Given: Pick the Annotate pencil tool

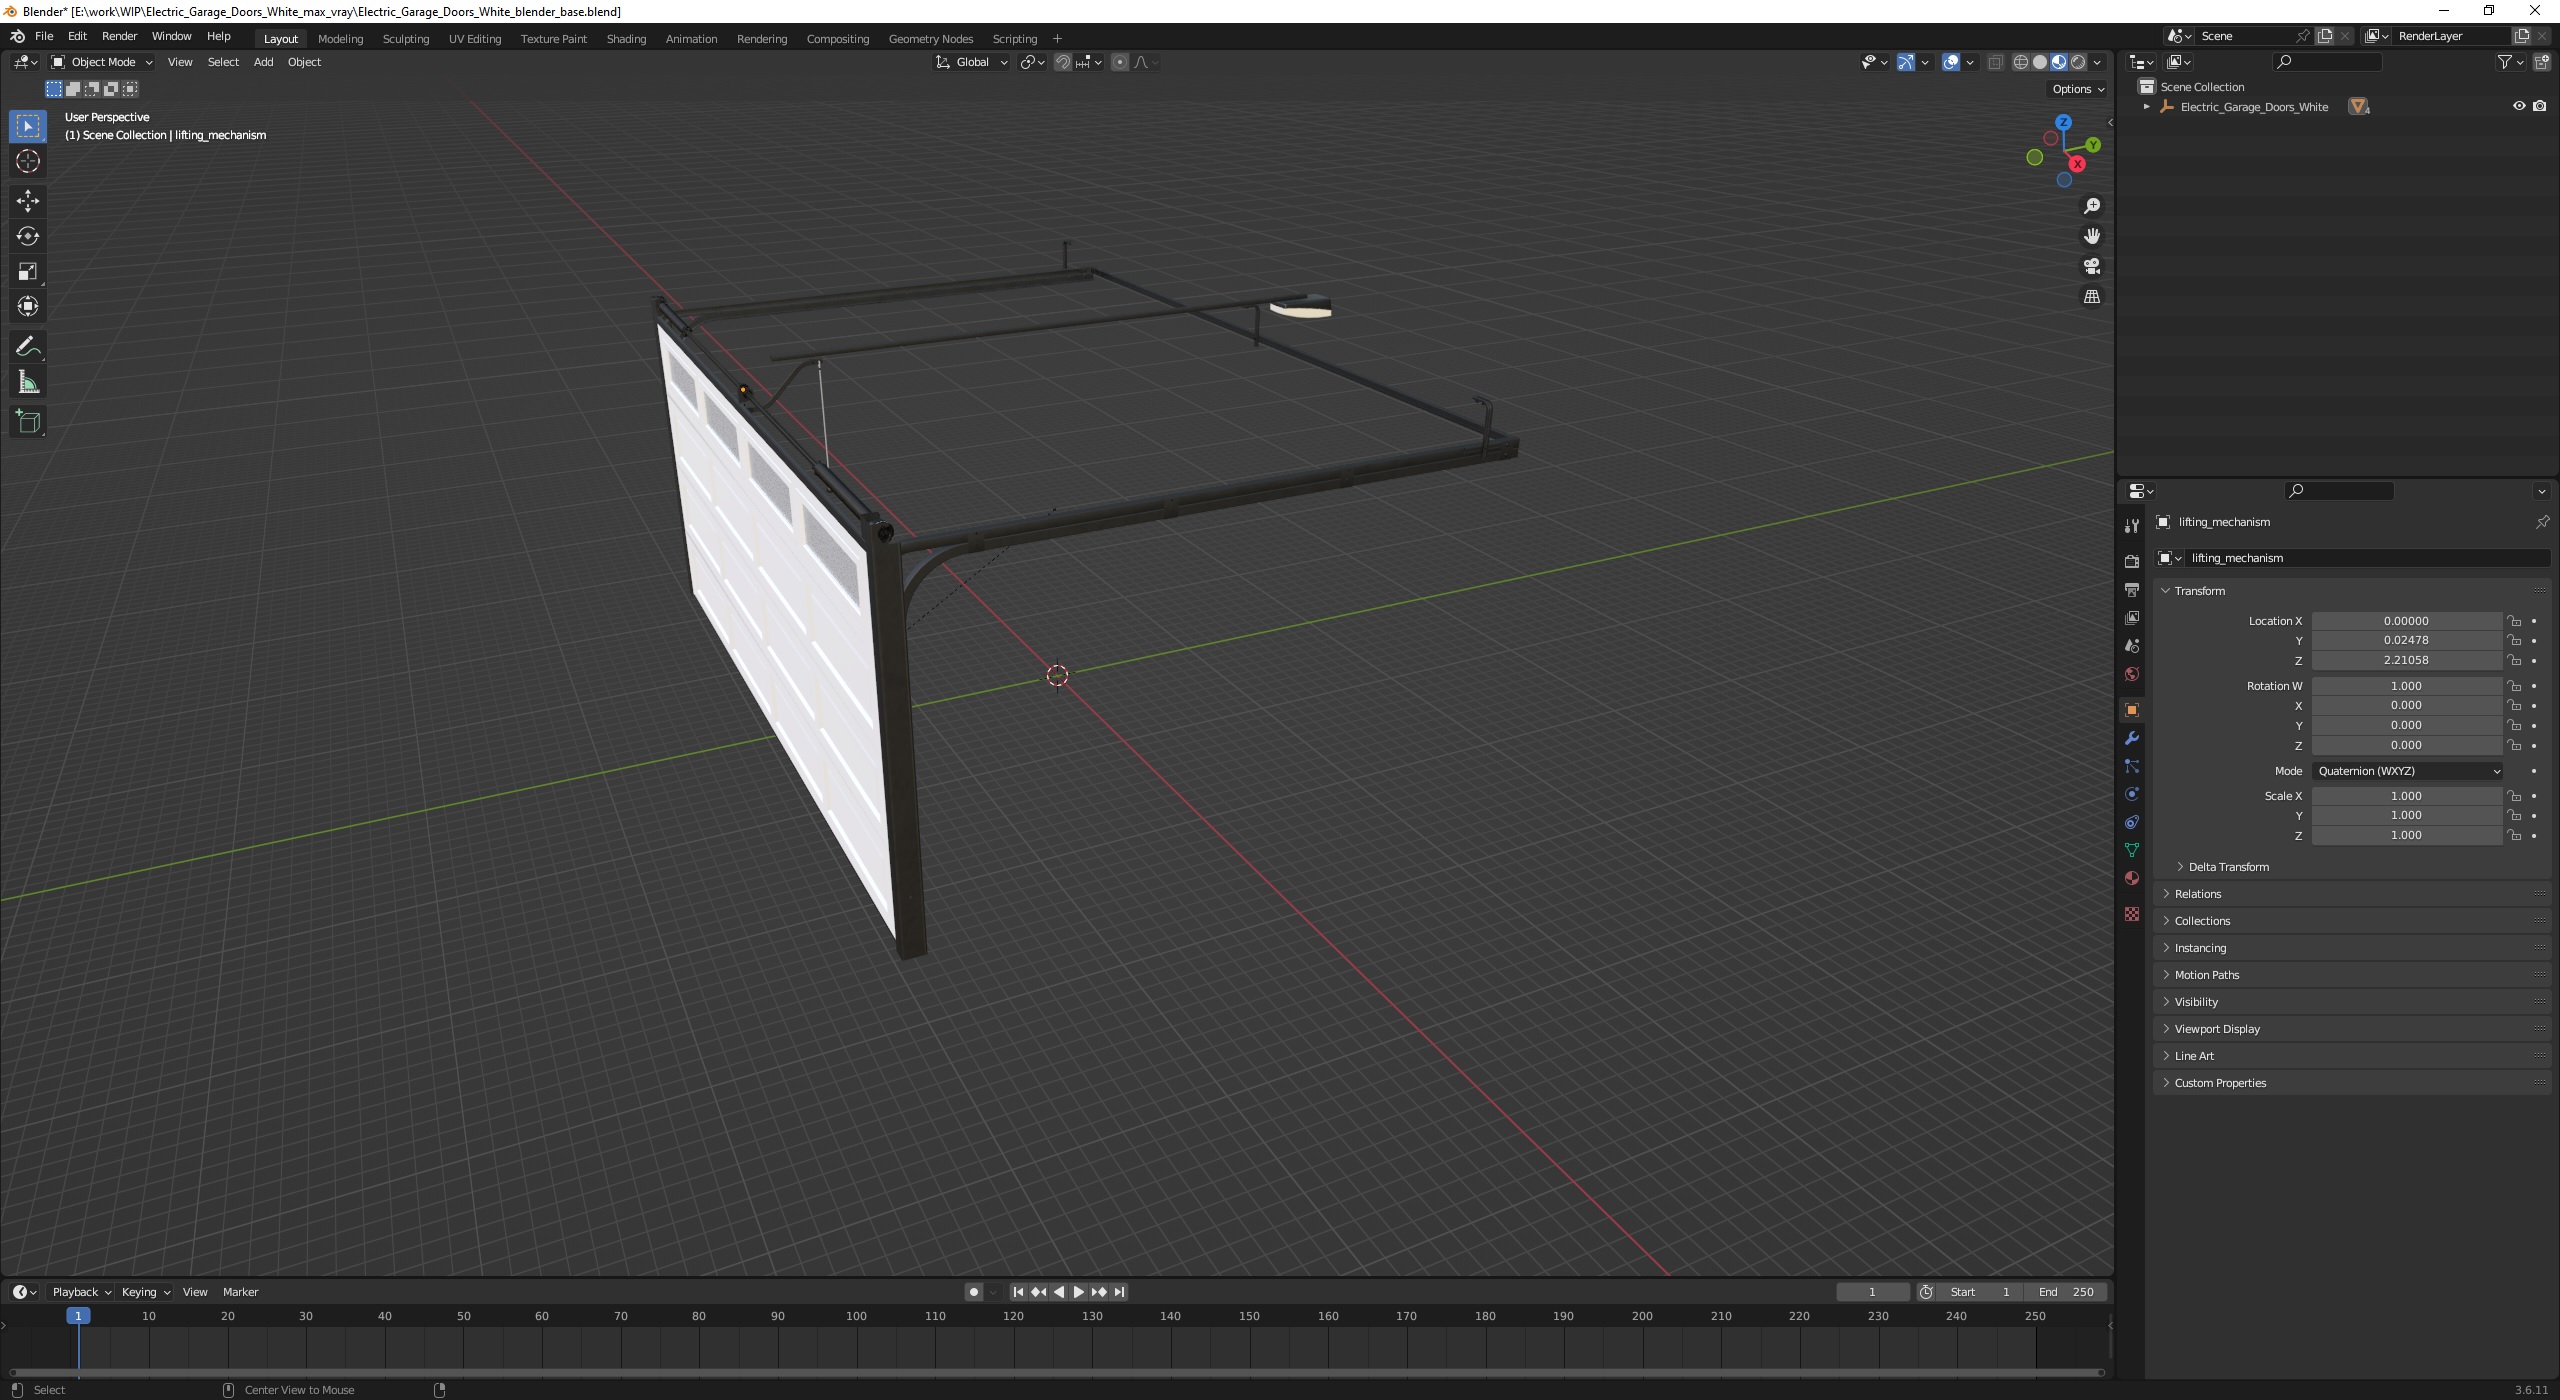Looking at the screenshot, I should tap(28, 347).
